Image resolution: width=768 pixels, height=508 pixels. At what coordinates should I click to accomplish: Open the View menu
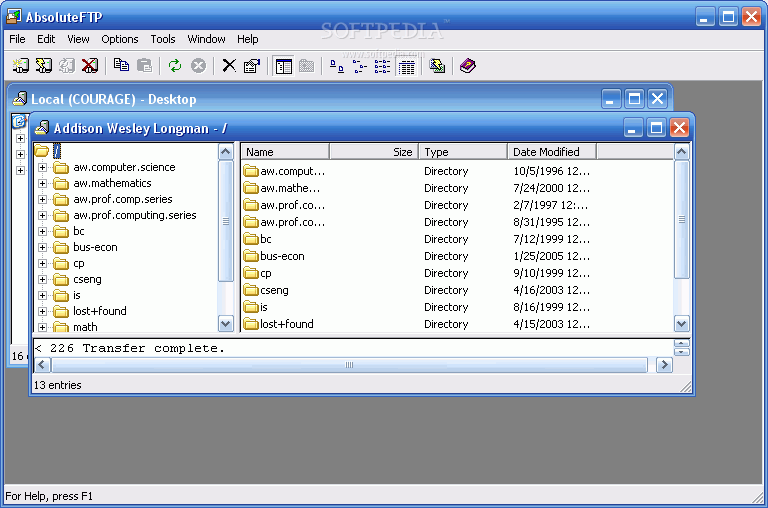(x=78, y=39)
